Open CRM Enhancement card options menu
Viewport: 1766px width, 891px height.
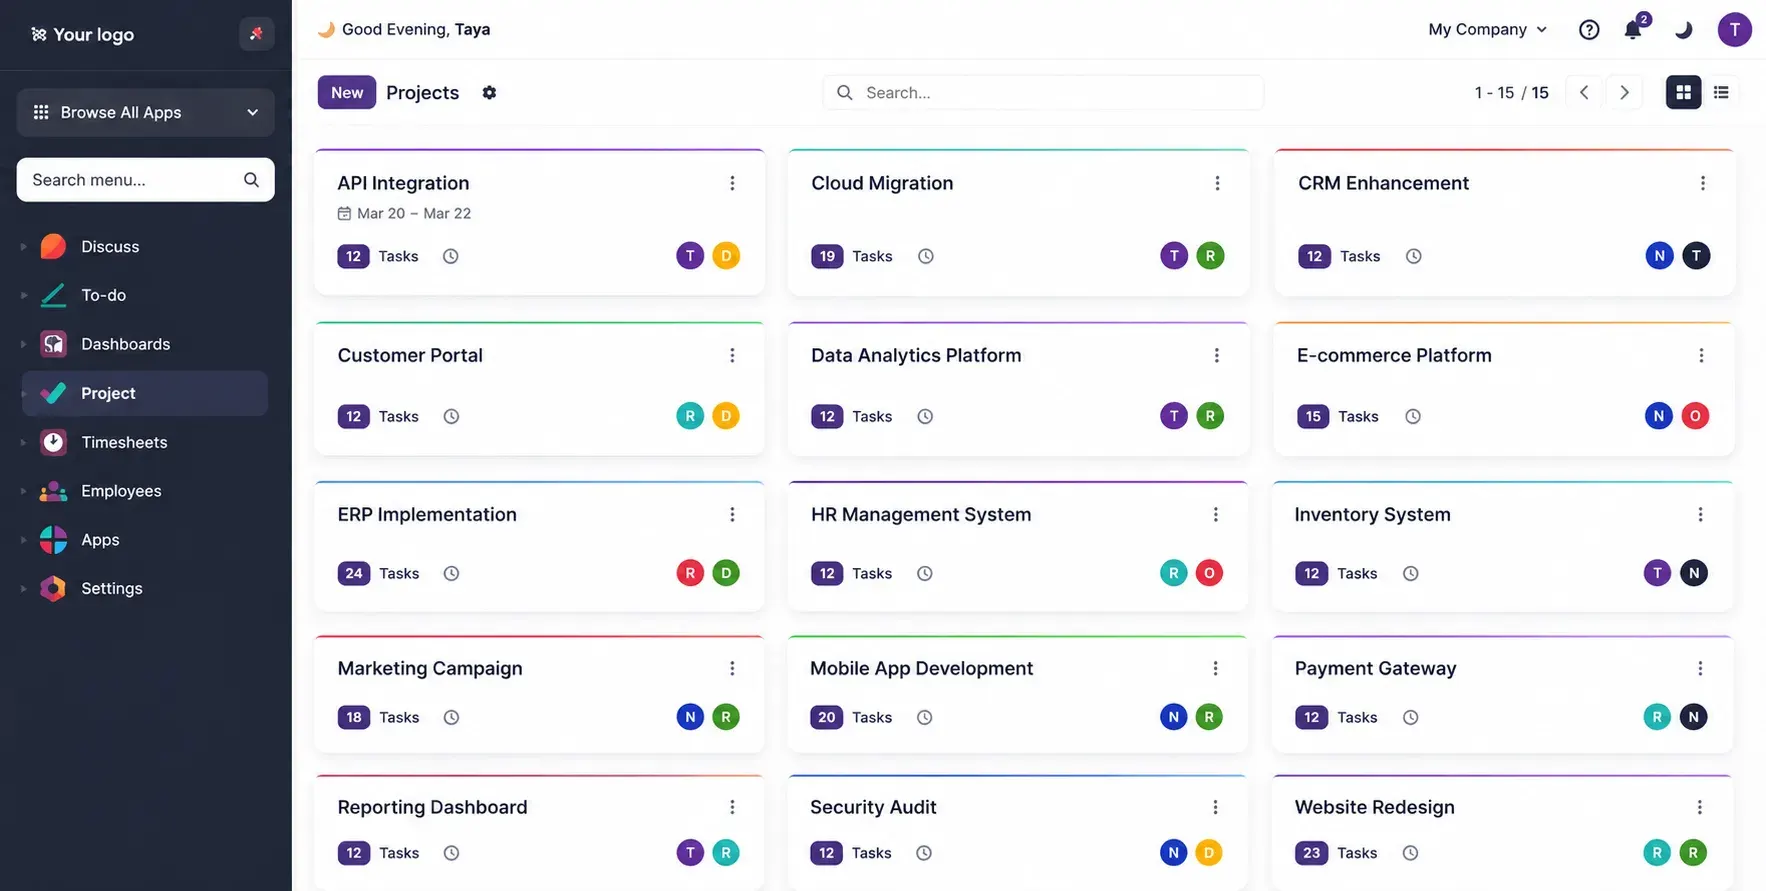tap(1702, 183)
